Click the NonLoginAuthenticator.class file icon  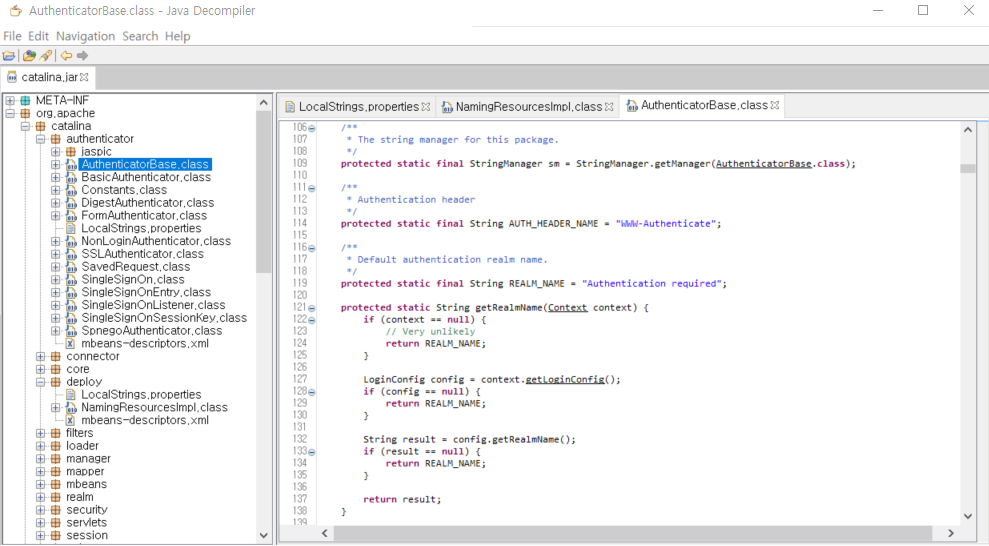coord(71,241)
